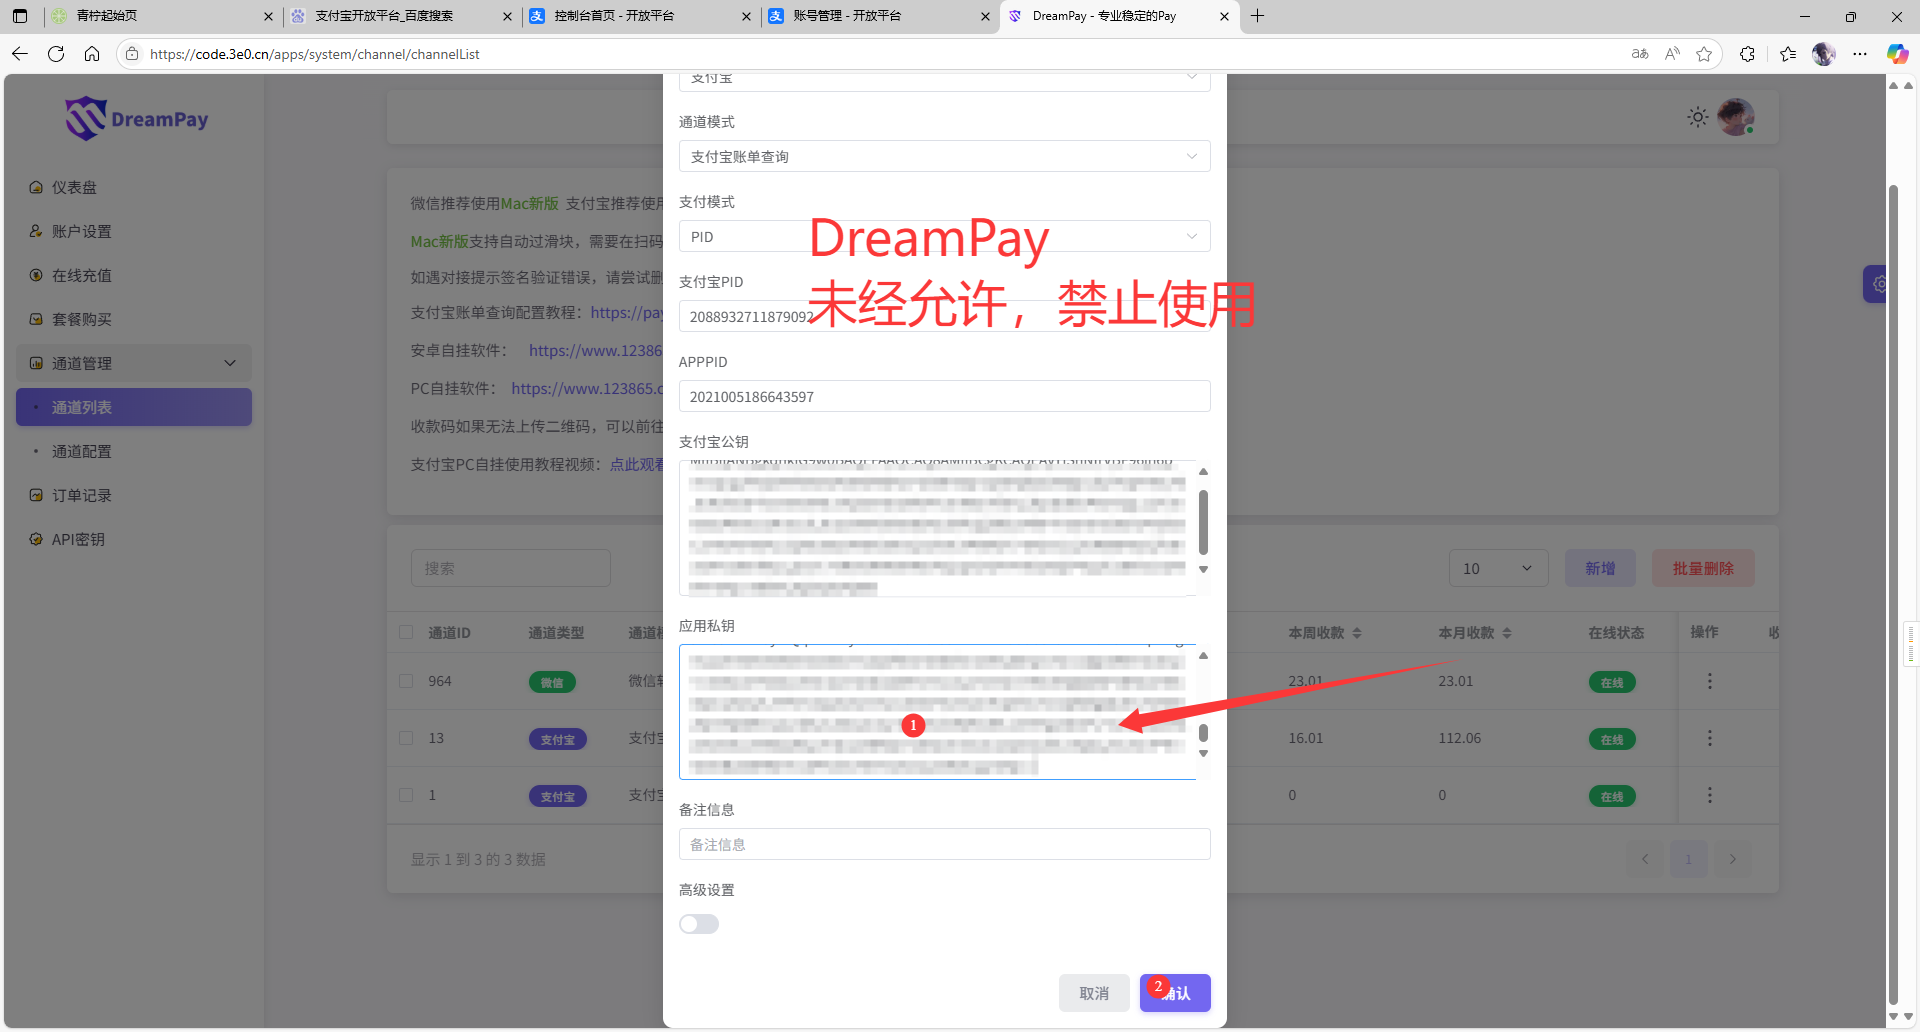Click the browser refresh icon
Viewport: 1920px width, 1032px height.
[x=56, y=54]
